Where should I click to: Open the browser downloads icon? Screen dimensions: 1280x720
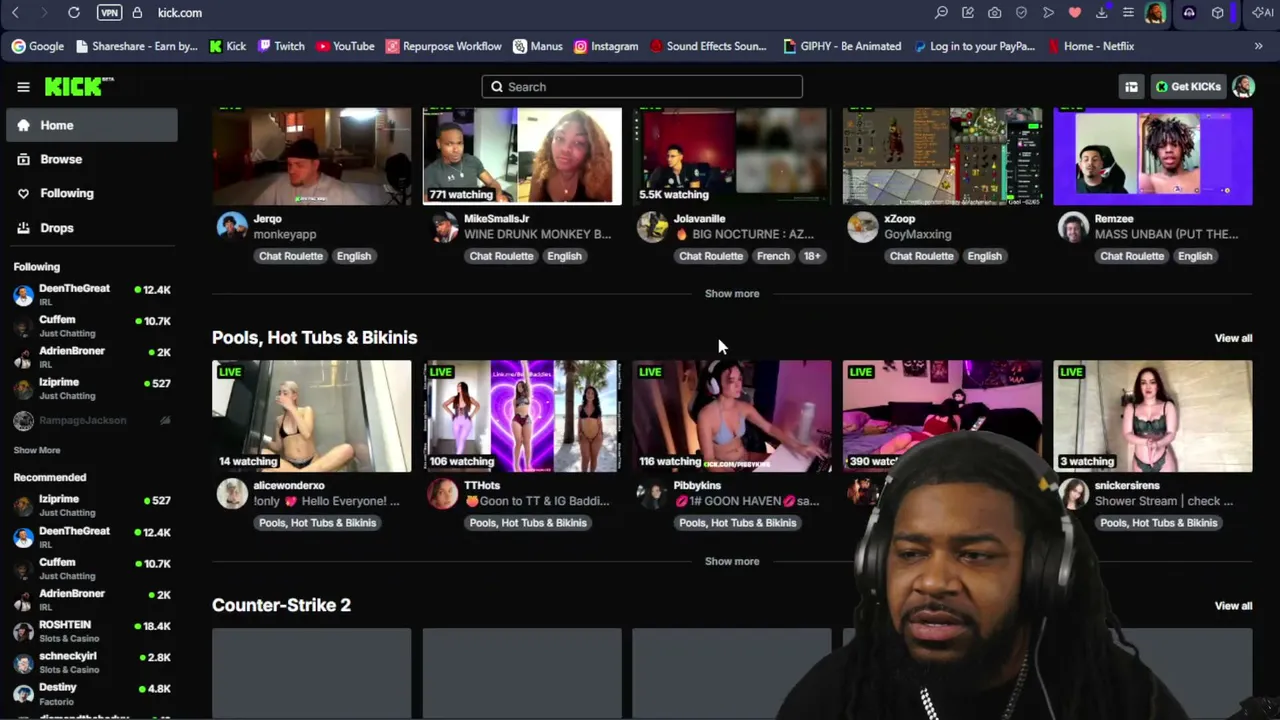coord(1101,13)
